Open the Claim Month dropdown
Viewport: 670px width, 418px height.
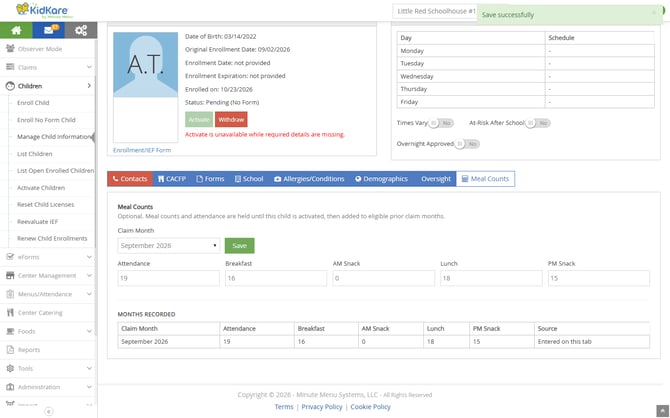[168, 245]
